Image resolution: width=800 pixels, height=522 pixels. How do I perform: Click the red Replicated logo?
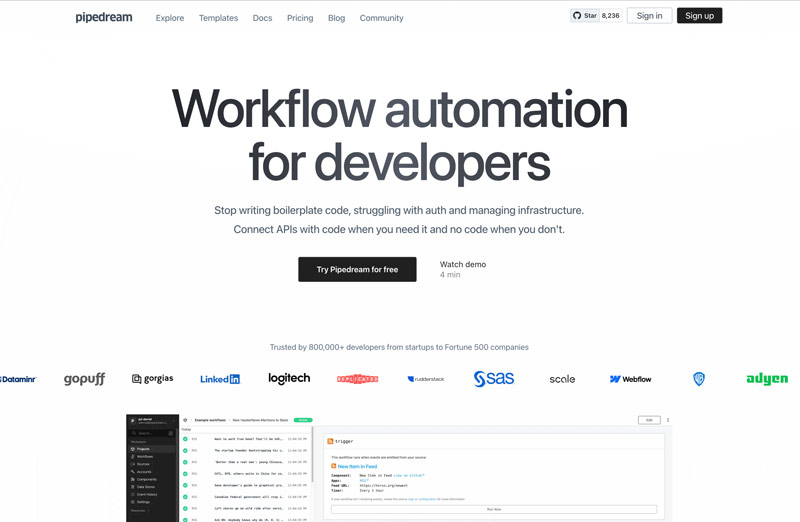(x=358, y=379)
